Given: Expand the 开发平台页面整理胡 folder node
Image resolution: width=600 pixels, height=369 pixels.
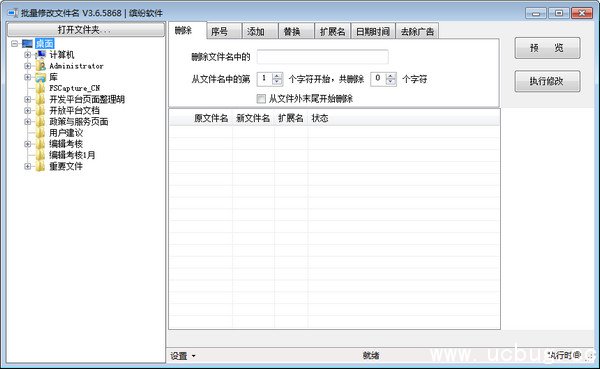Looking at the screenshot, I should [x=28, y=100].
